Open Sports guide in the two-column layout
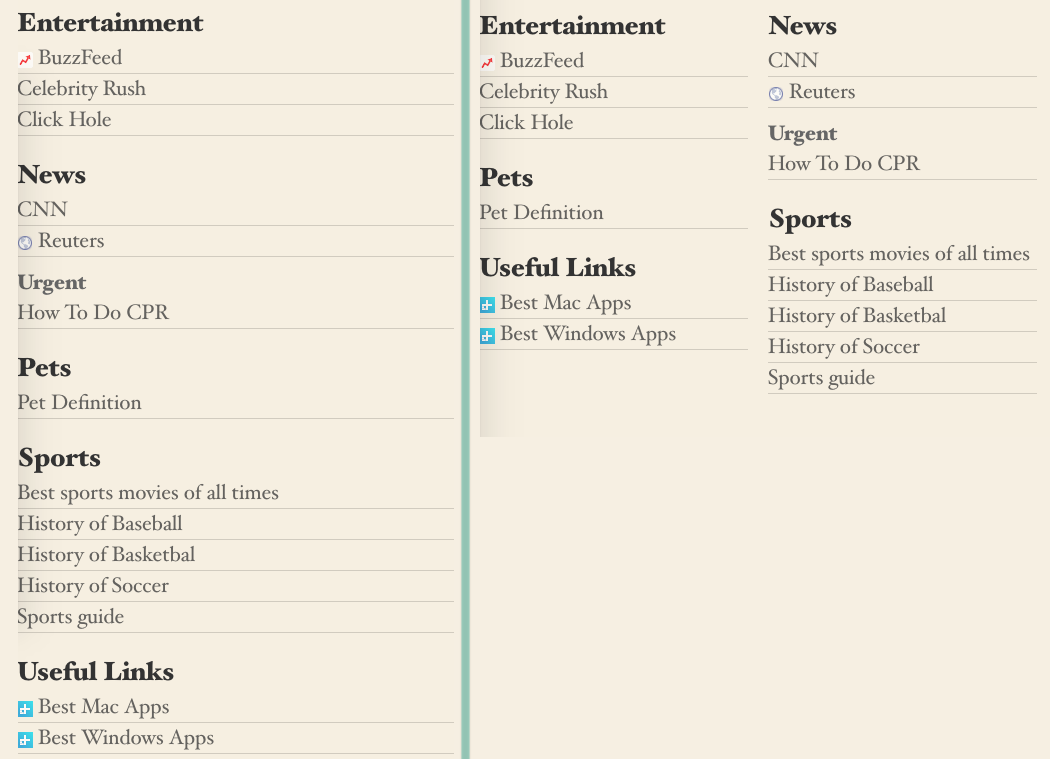Screen dimensions: 1050x759 click(x=822, y=377)
